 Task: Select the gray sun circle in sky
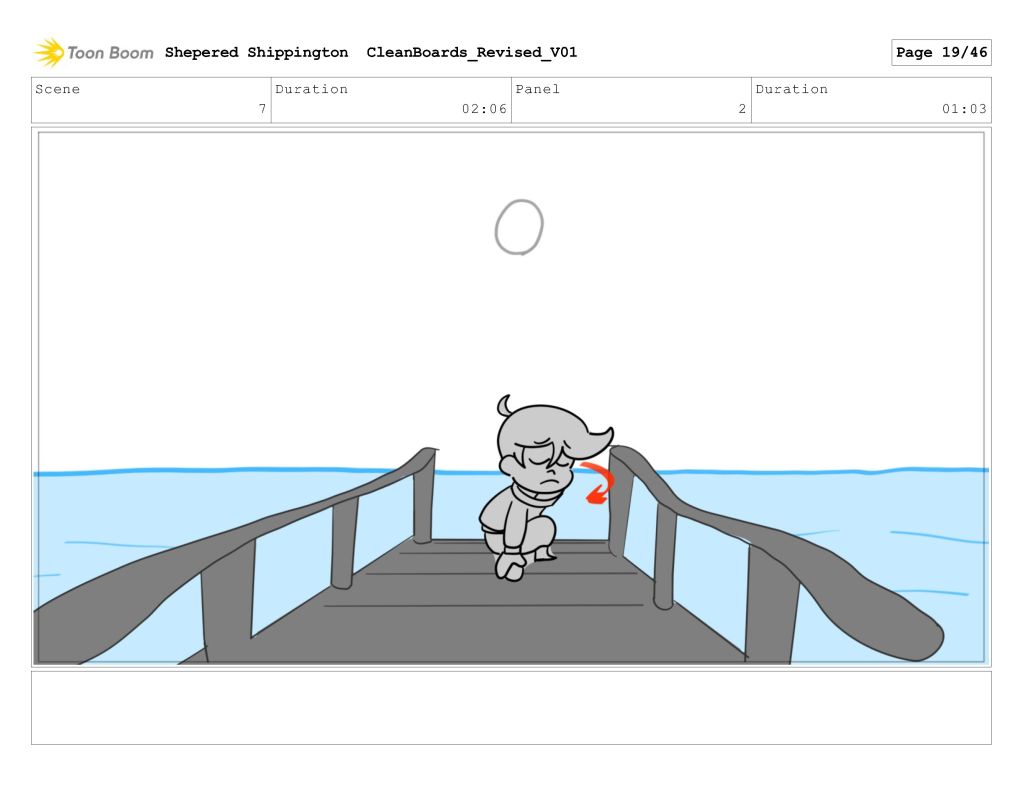click(519, 226)
